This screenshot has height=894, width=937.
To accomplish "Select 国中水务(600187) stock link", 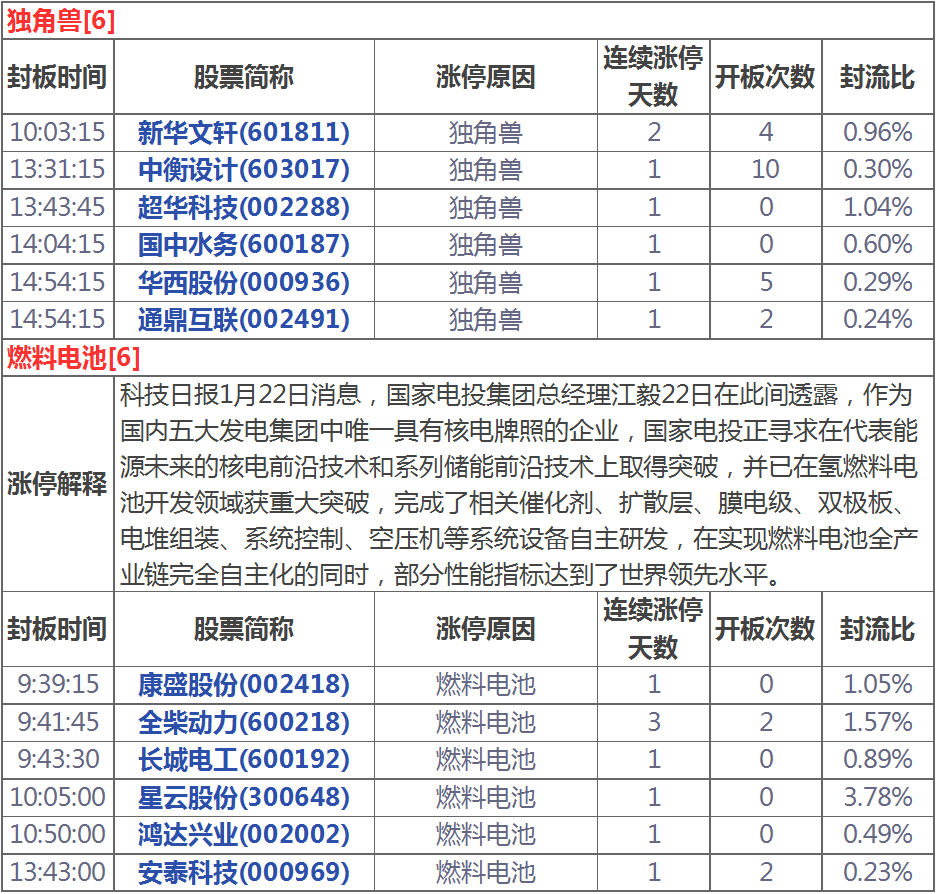I will [x=244, y=245].
